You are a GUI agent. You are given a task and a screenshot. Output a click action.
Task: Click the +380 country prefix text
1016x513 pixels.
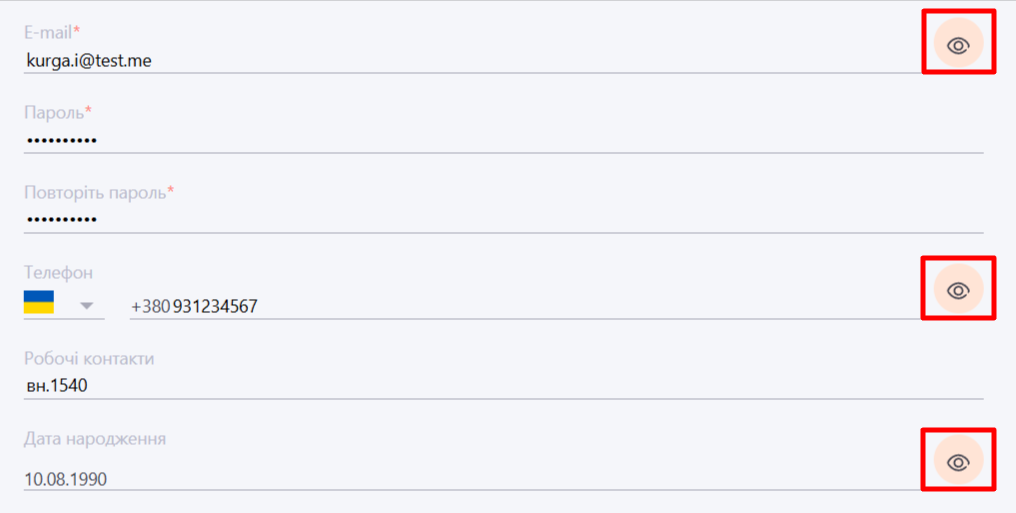(150, 306)
